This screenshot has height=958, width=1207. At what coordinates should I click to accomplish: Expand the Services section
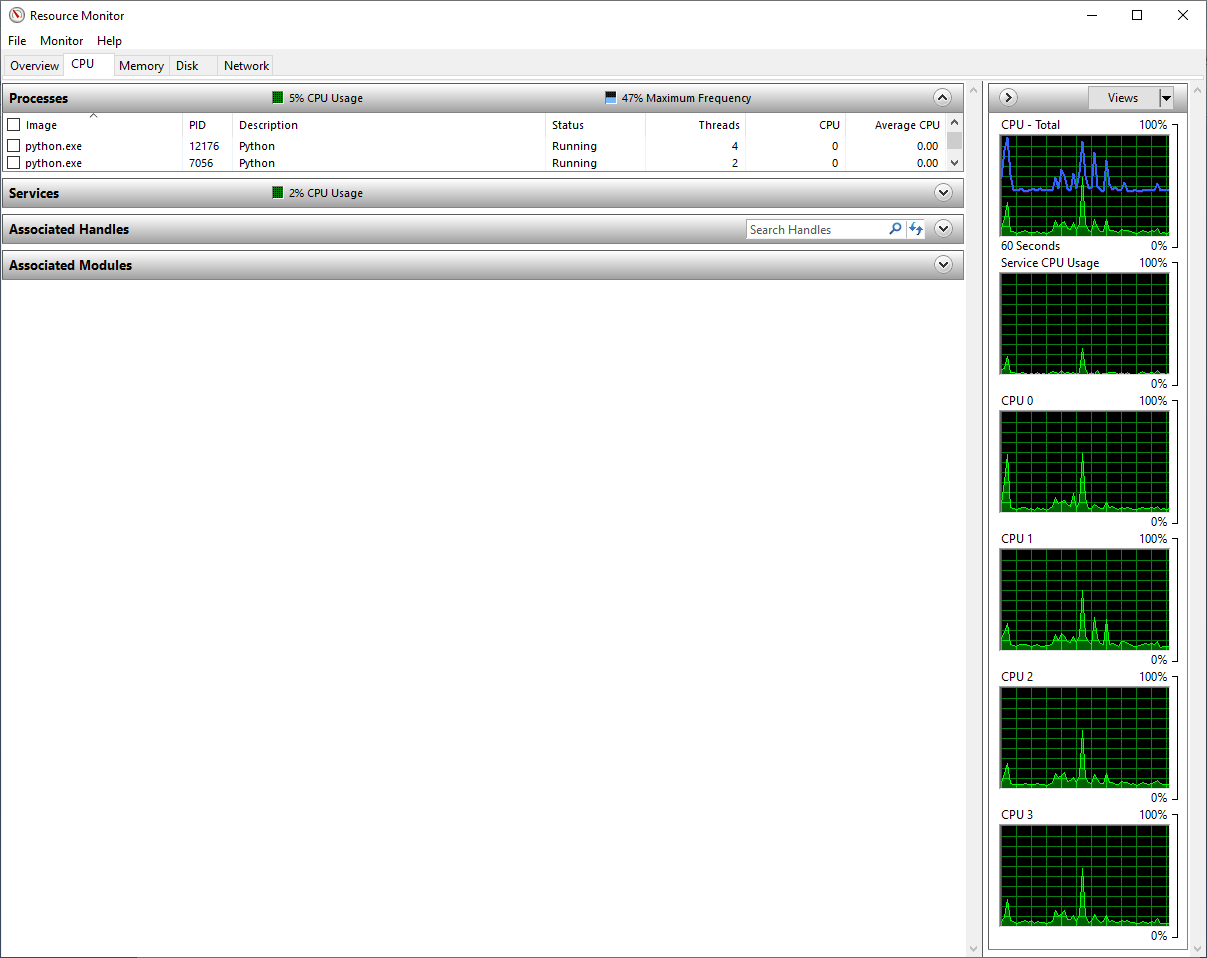[943, 192]
